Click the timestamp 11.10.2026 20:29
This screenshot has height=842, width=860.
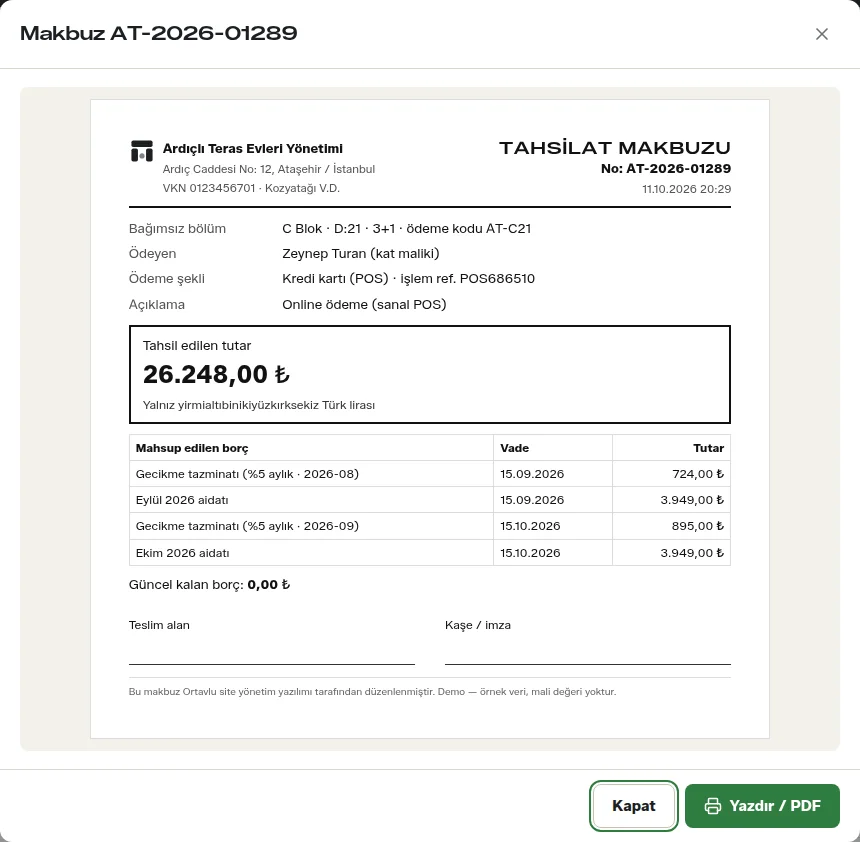[686, 189]
